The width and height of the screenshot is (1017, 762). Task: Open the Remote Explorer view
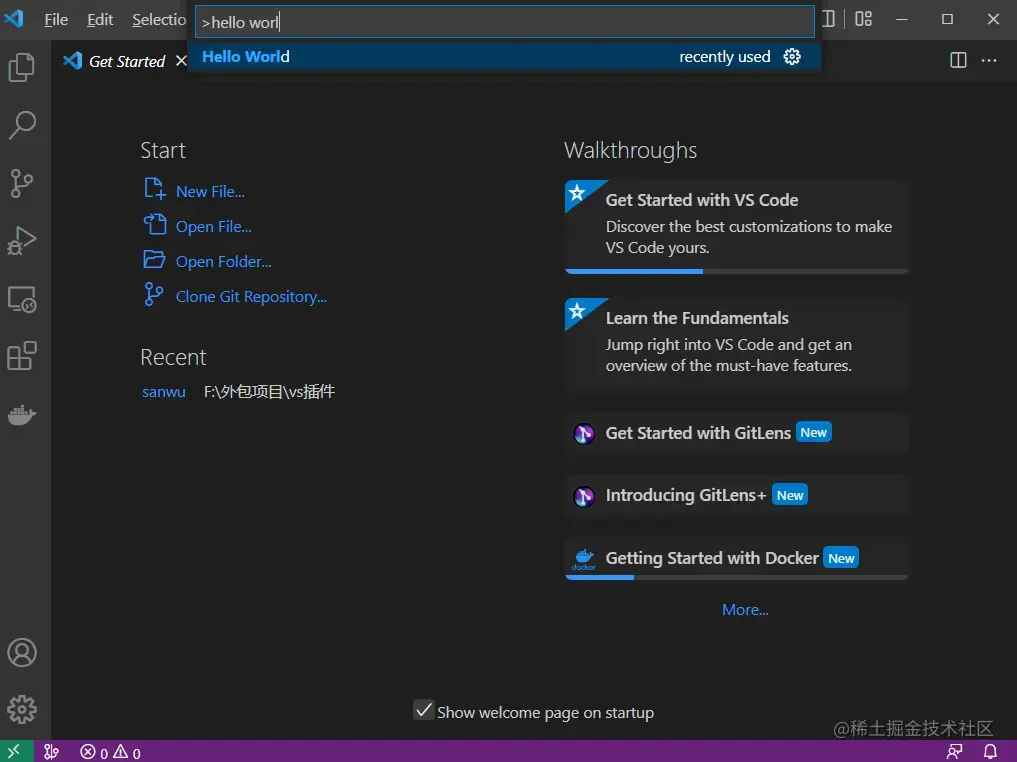[22, 299]
